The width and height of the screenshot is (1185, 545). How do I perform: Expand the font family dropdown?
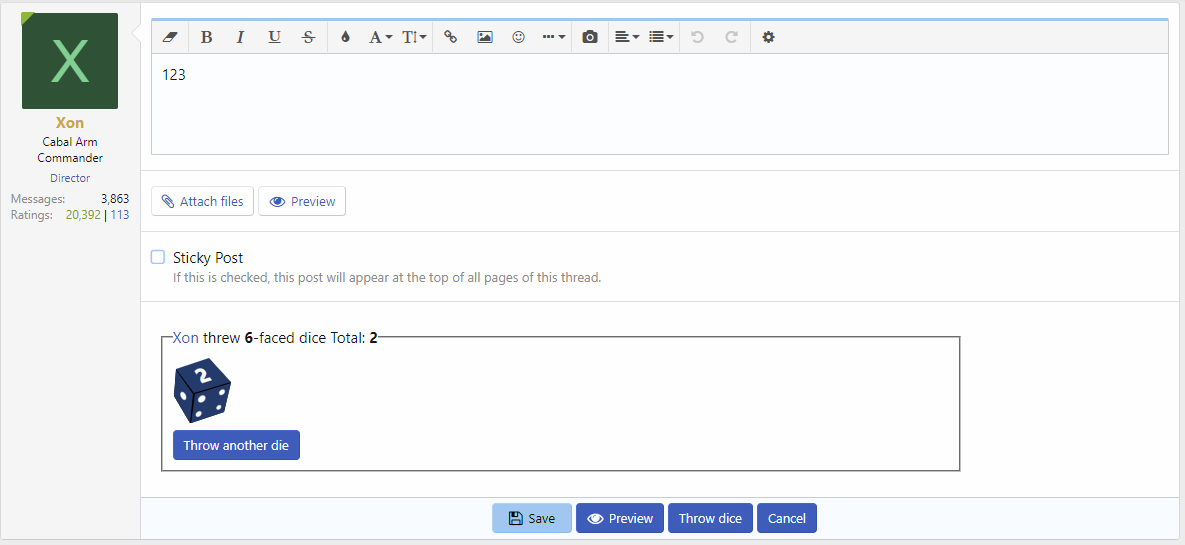(x=380, y=37)
